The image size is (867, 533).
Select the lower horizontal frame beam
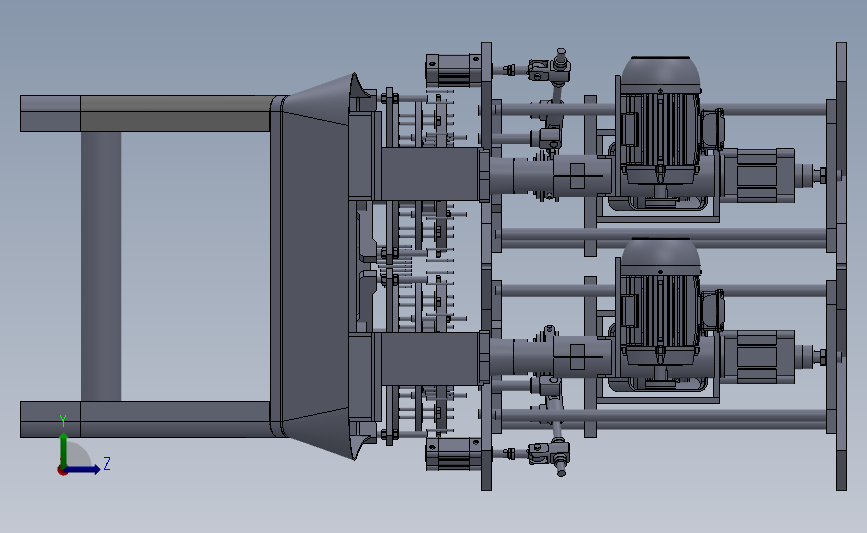147,419
